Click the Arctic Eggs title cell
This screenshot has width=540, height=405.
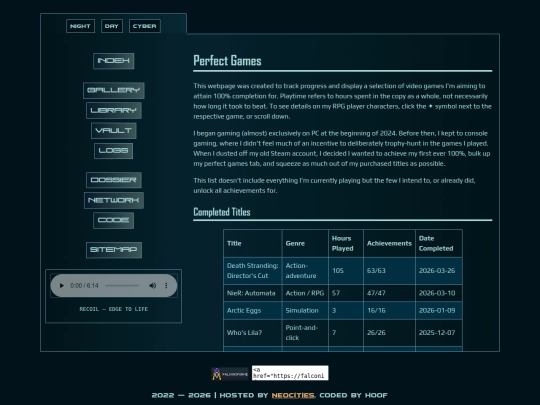click(x=252, y=310)
